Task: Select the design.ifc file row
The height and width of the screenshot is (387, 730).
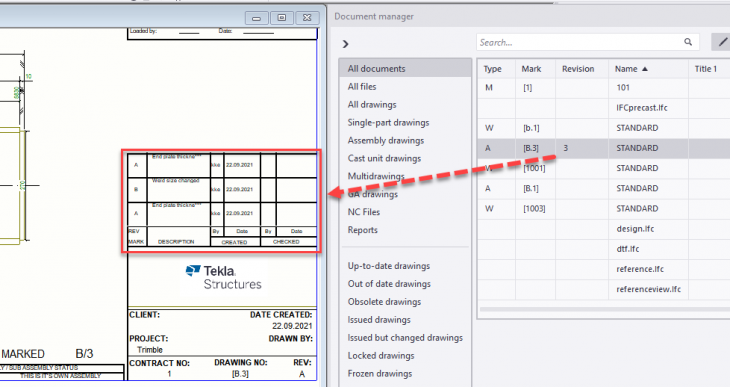Action: click(x=604, y=229)
